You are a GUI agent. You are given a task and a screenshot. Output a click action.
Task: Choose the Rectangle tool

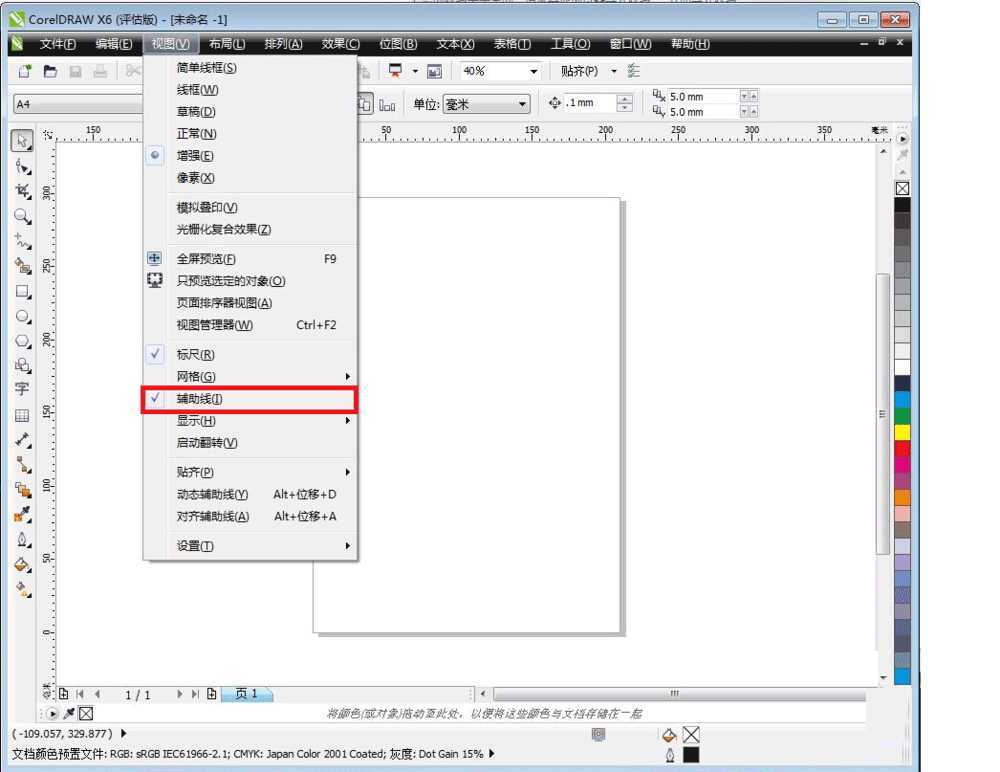click(x=21, y=291)
